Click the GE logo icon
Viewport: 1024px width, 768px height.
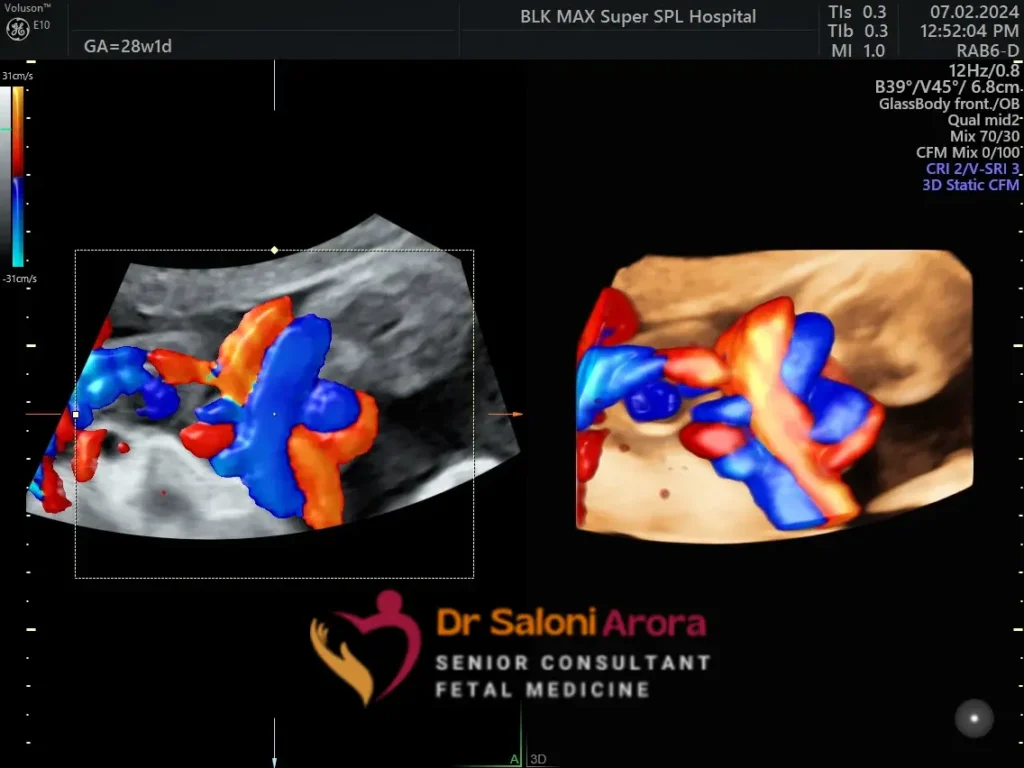[17, 29]
